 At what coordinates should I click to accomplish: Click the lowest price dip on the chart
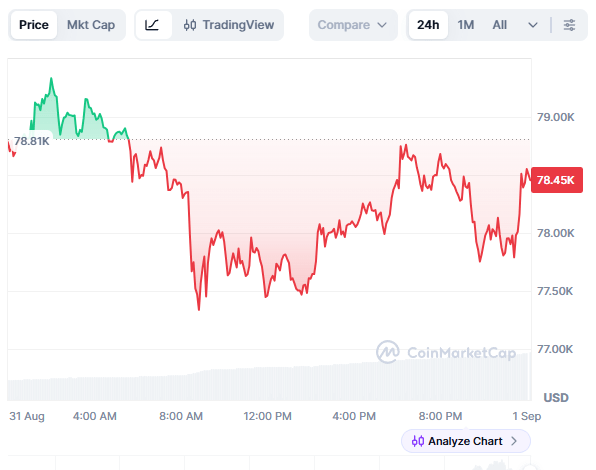[x=199, y=309]
